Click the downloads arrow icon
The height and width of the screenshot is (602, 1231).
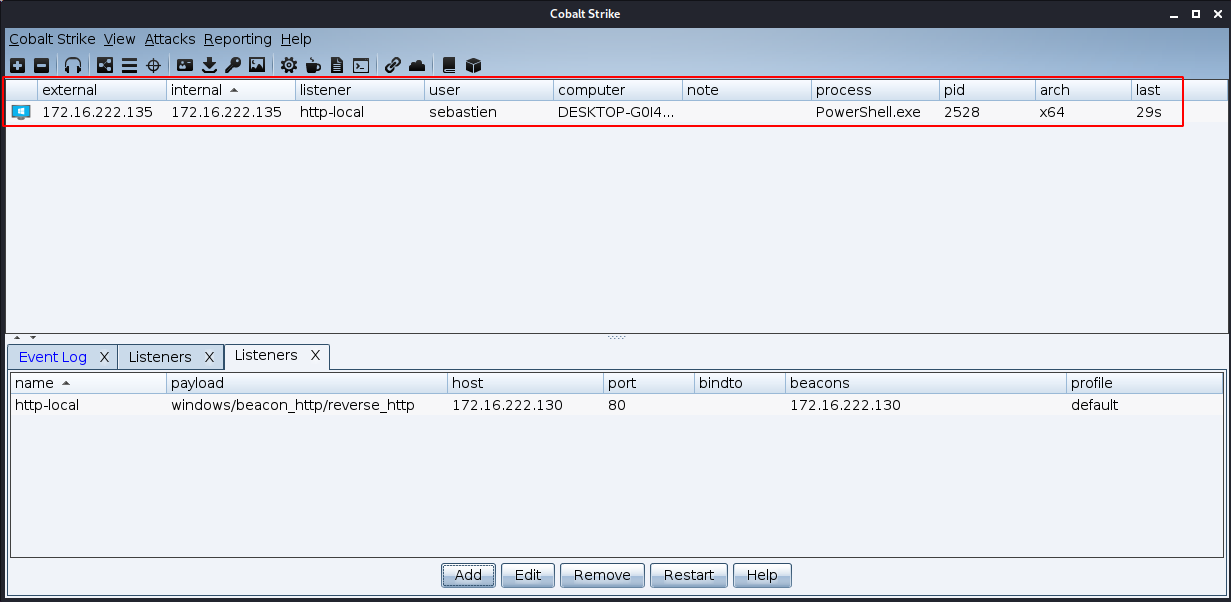click(x=209, y=66)
